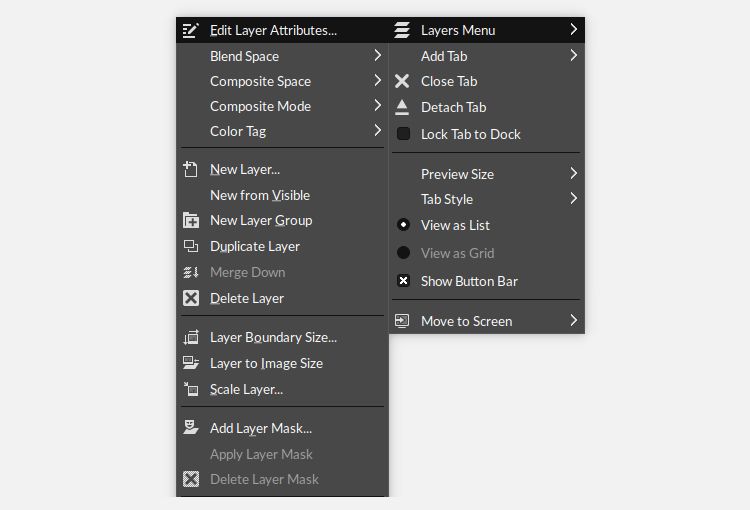Expand the Preview Size submenu arrow

[x=574, y=173]
